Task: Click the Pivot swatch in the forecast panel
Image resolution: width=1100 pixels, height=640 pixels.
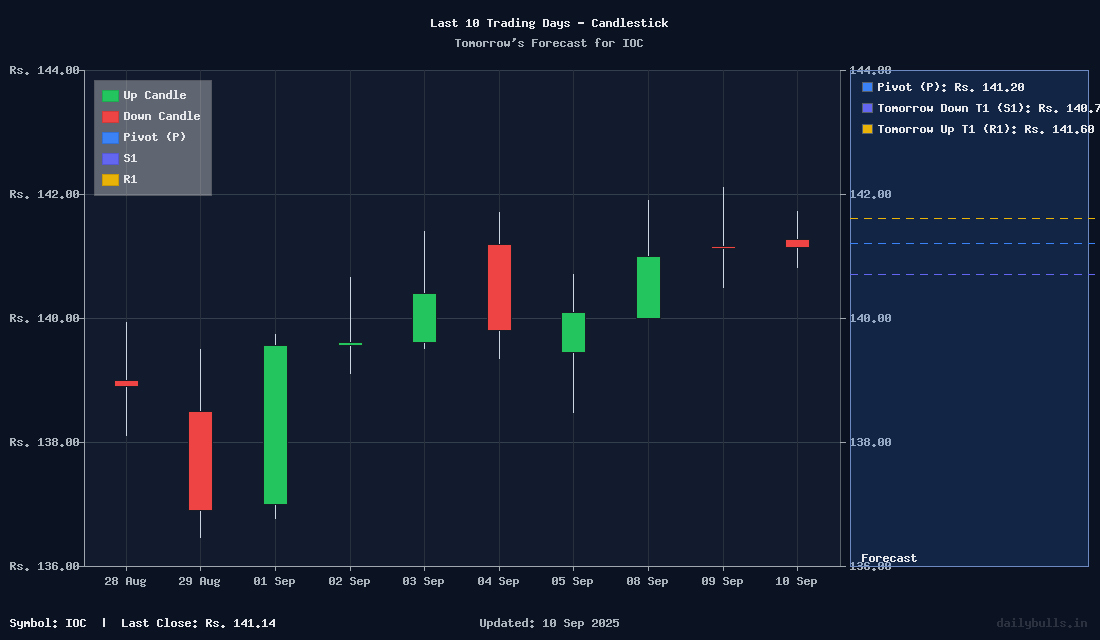Action: (867, 87)
